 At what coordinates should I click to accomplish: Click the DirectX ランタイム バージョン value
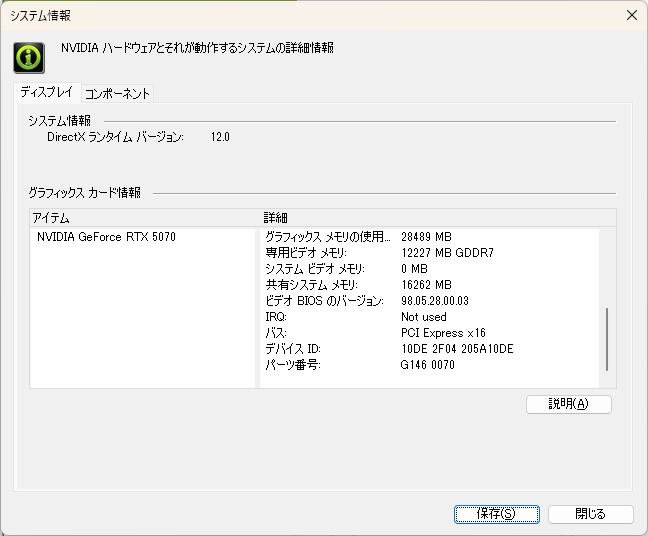coord(220,137)
